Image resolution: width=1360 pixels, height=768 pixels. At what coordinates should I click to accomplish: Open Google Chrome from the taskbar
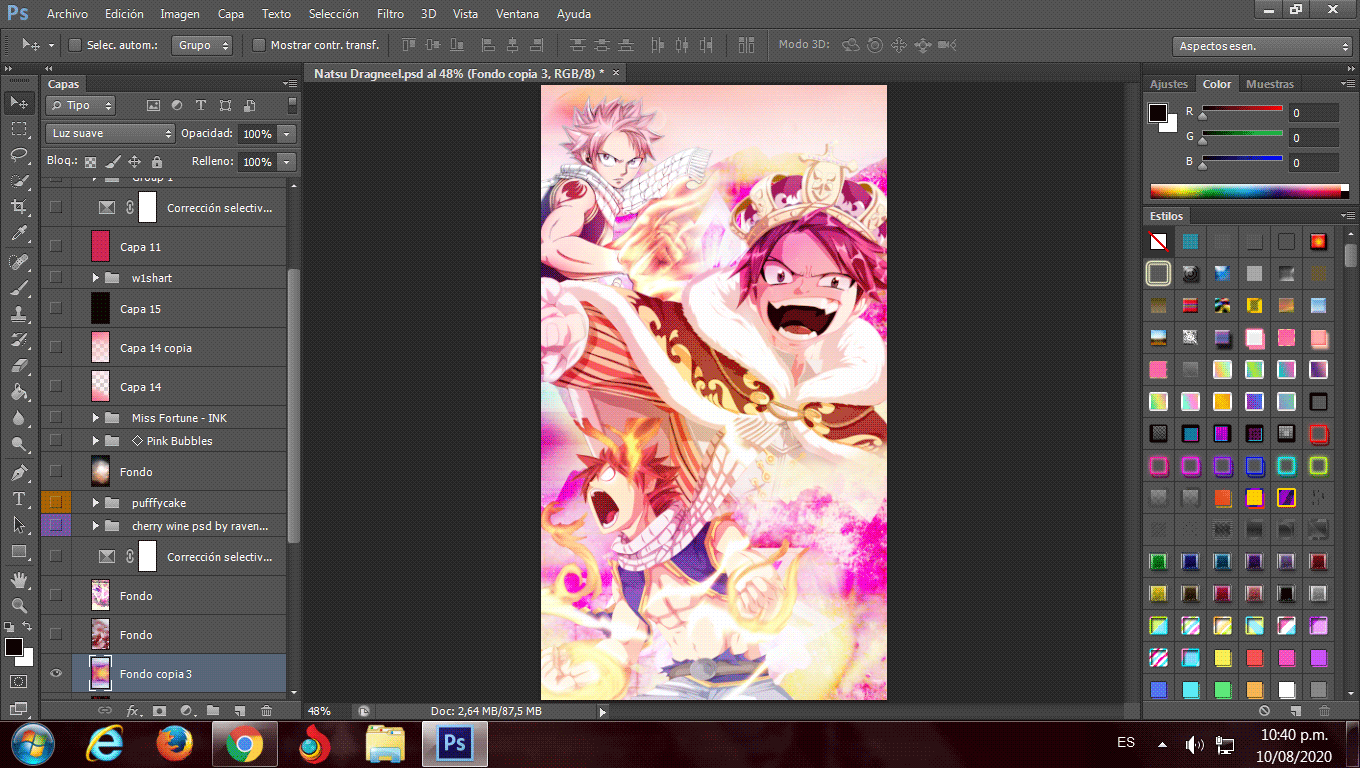click(x=243, y=745)
